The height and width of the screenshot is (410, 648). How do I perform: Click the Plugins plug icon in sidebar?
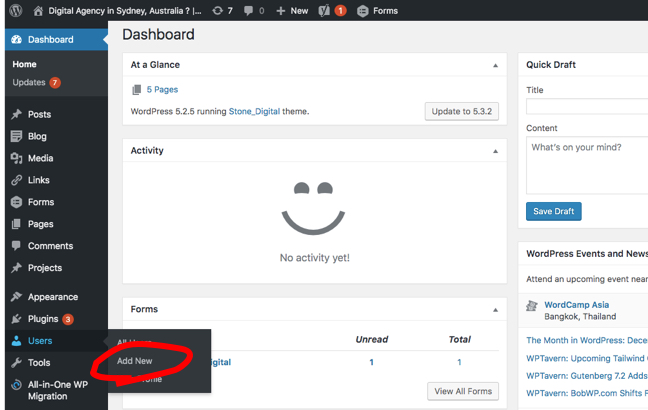(16, 319)
